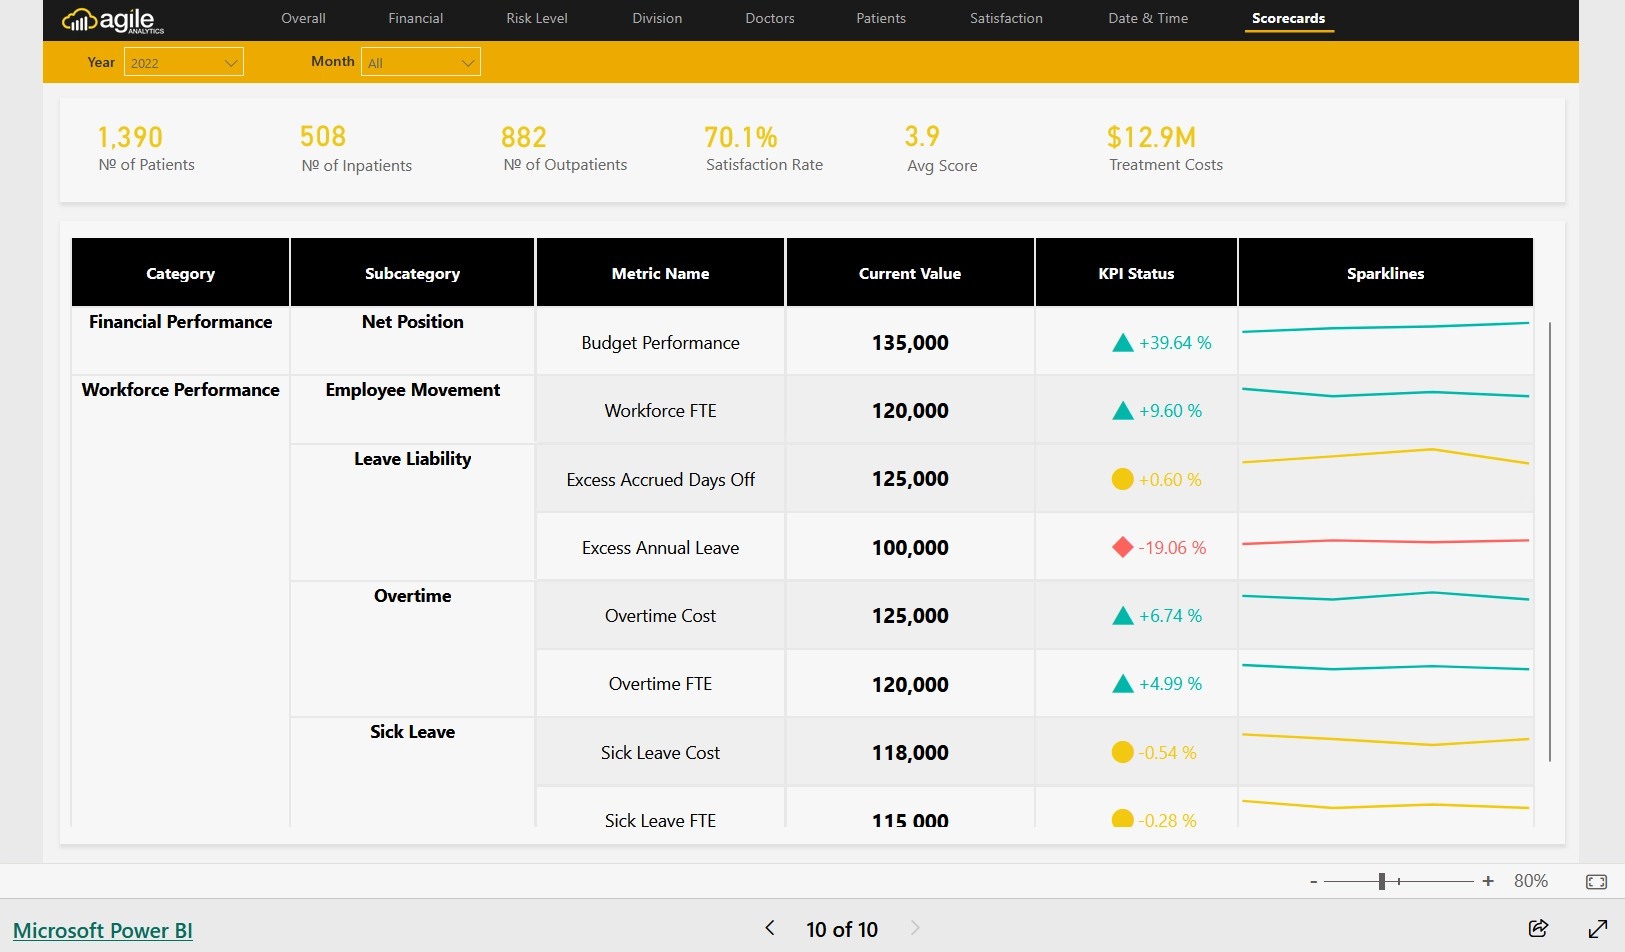Click the Sparklines column header
1625x952 pixels.
pyautogui.click(x=1385, y=272)
